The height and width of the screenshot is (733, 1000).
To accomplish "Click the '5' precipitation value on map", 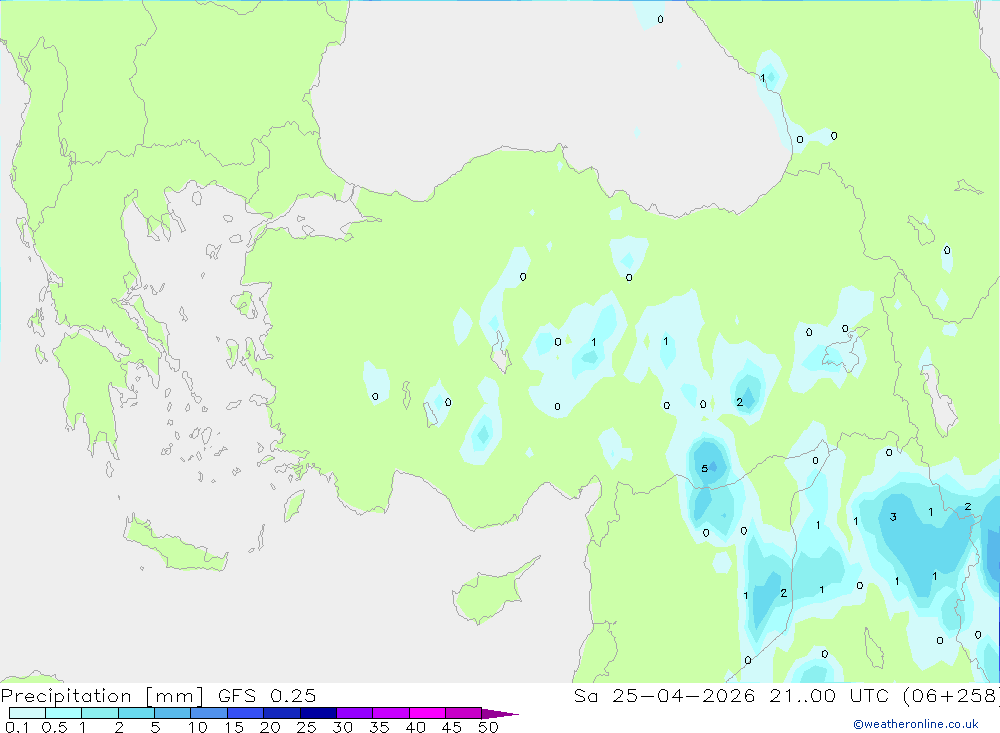I will click(705, 468).
